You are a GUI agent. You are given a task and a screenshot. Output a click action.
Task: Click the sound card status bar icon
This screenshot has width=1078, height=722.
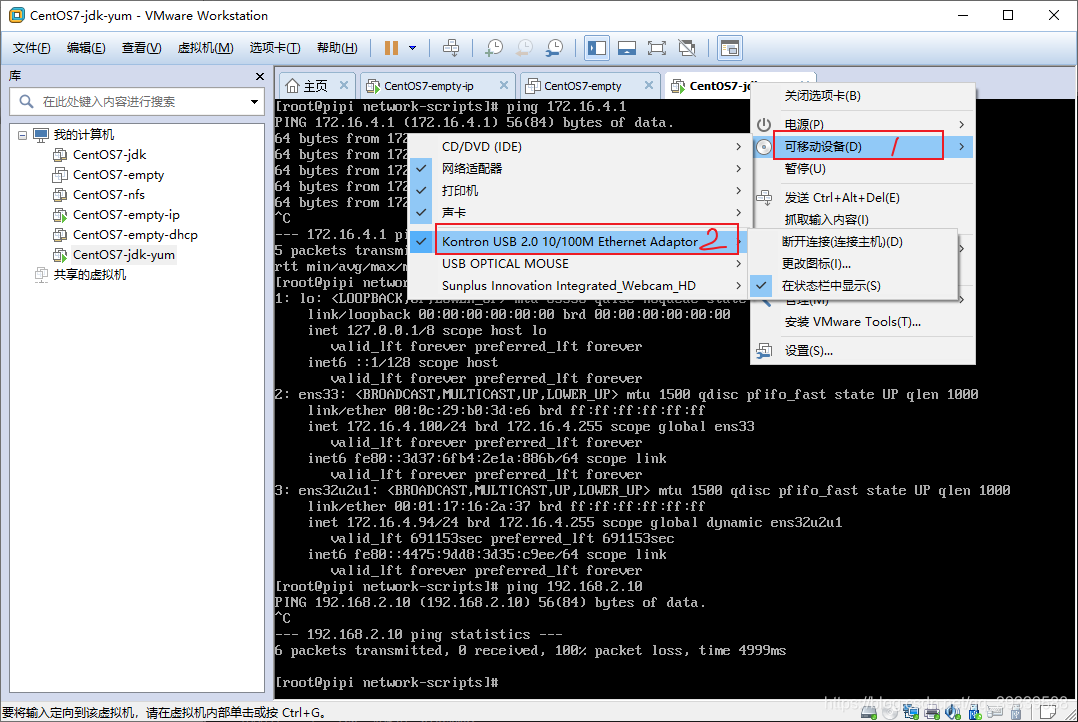[x=953, y=712]
